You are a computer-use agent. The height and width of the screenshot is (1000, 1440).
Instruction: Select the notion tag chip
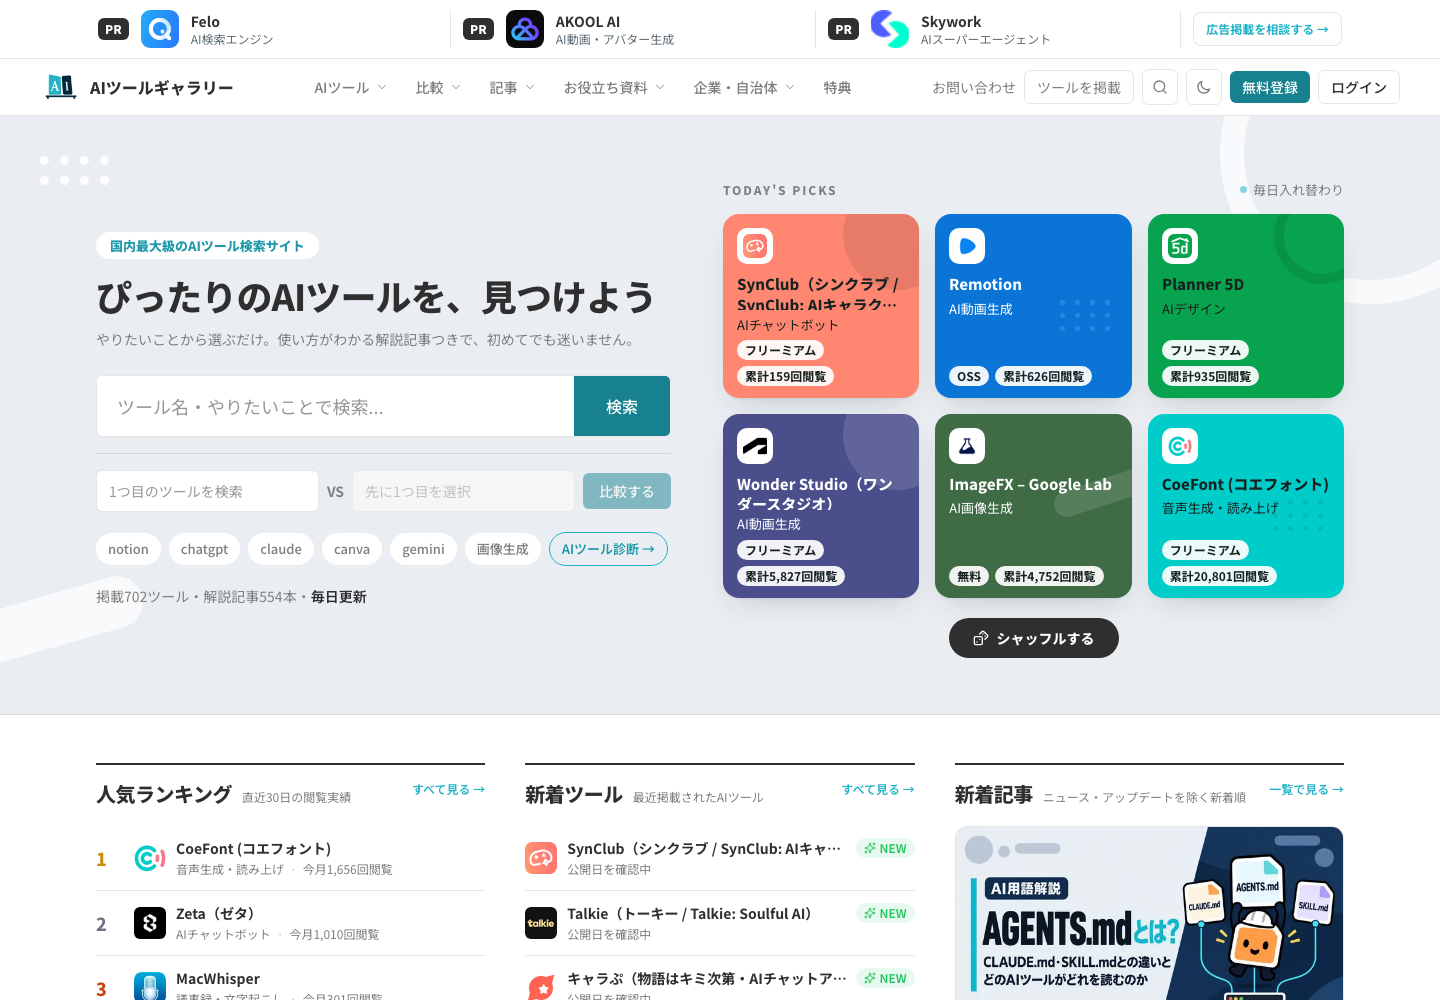[128, 549]
